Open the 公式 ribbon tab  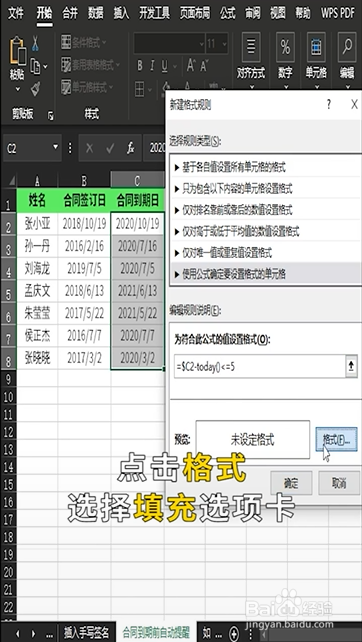tap(228, 13)
